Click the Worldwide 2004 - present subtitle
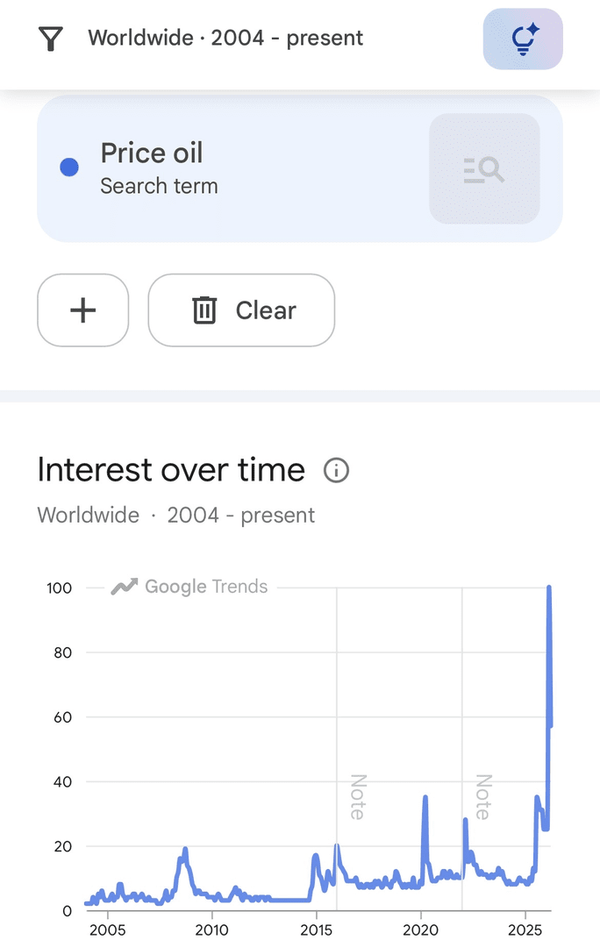 (176, 515)
